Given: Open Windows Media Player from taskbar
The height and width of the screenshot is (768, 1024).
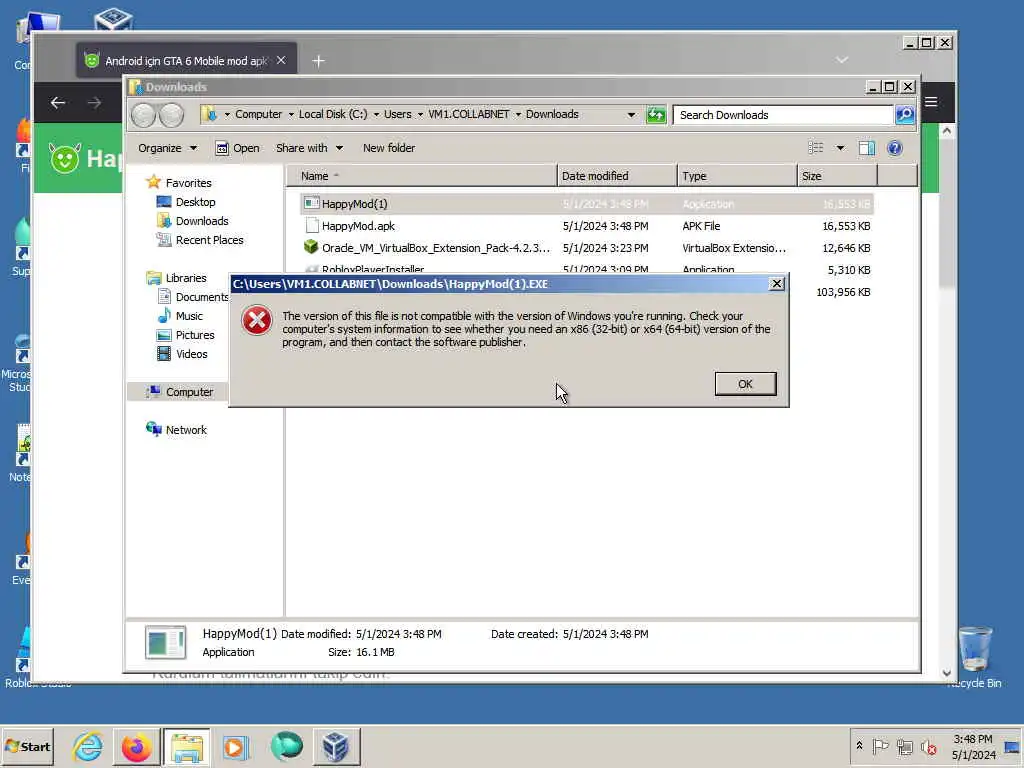Looking at the screenshot, I should pos(236,746).
